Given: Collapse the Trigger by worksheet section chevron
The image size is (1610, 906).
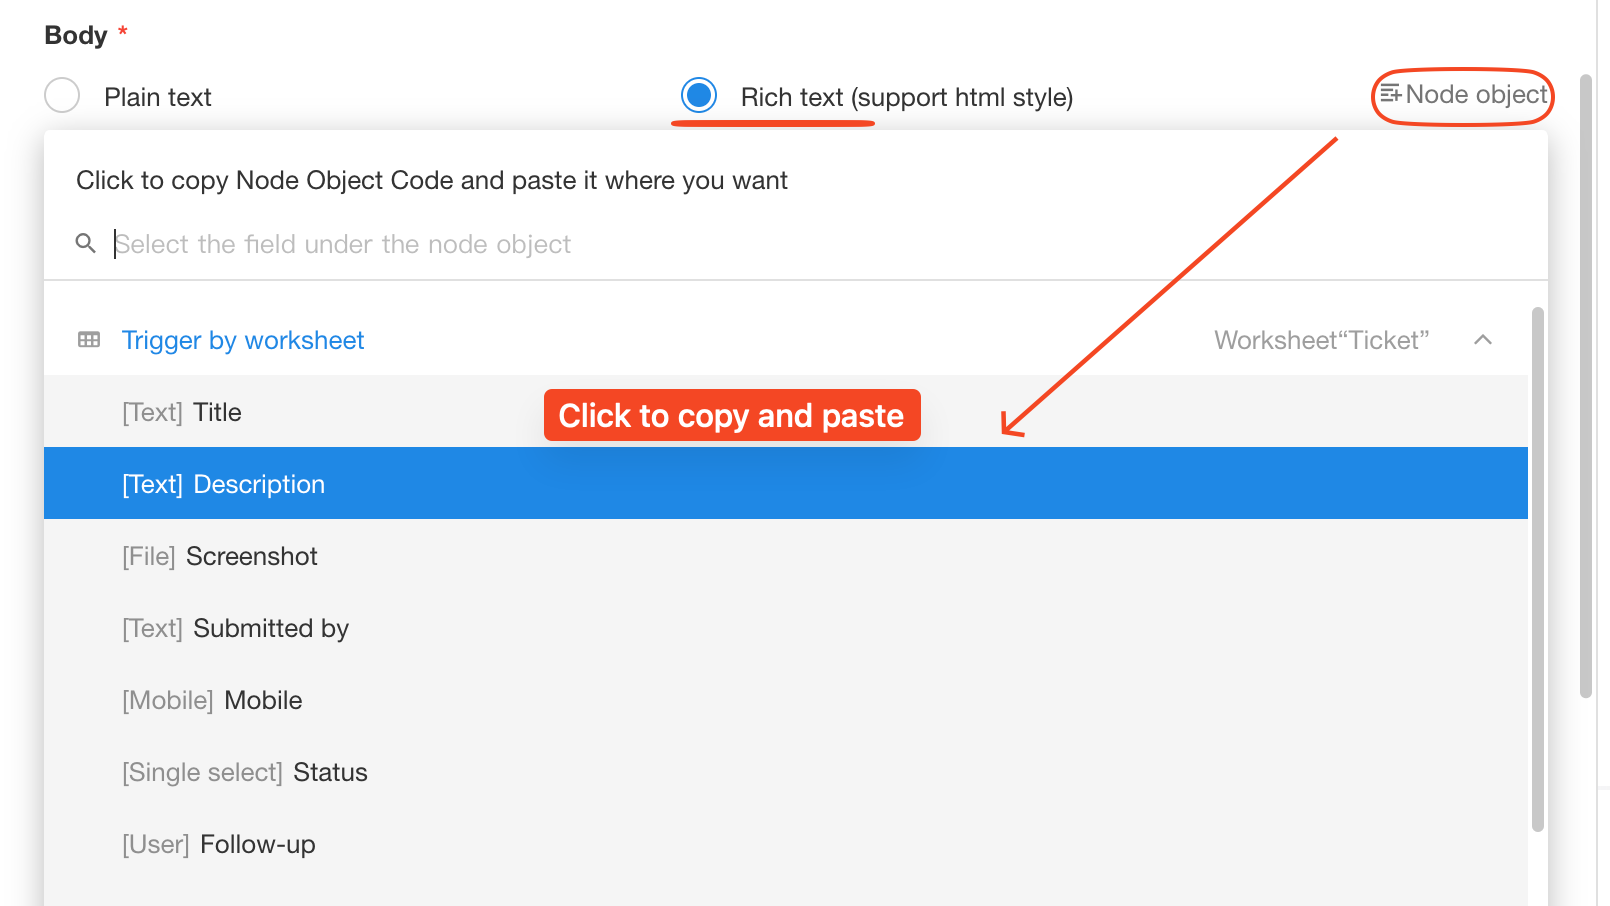Looking at the screenshot, I should [x=1483, y=340].
